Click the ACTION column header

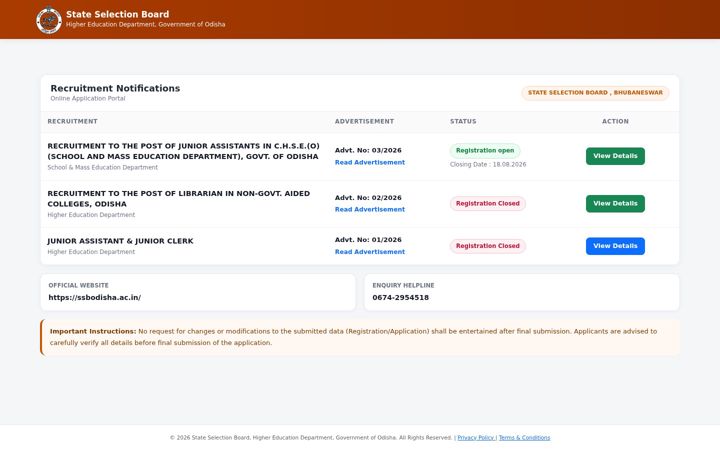click(615, 121)
